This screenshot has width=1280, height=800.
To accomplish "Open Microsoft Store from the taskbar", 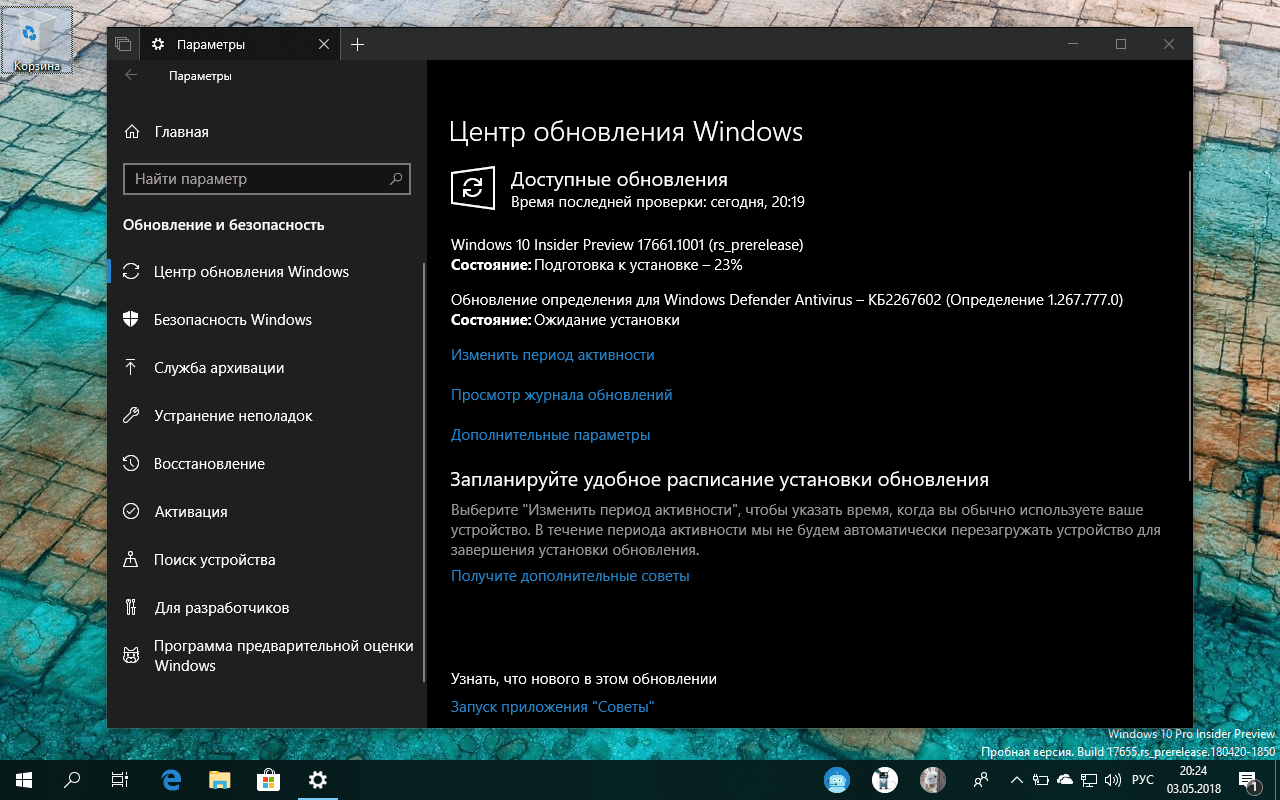I will [268, 780].
